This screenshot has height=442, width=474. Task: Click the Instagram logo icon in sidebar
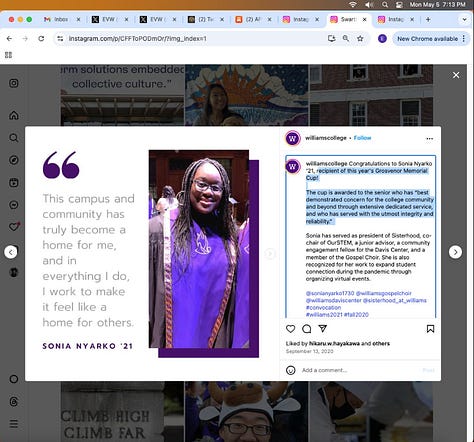14,83
